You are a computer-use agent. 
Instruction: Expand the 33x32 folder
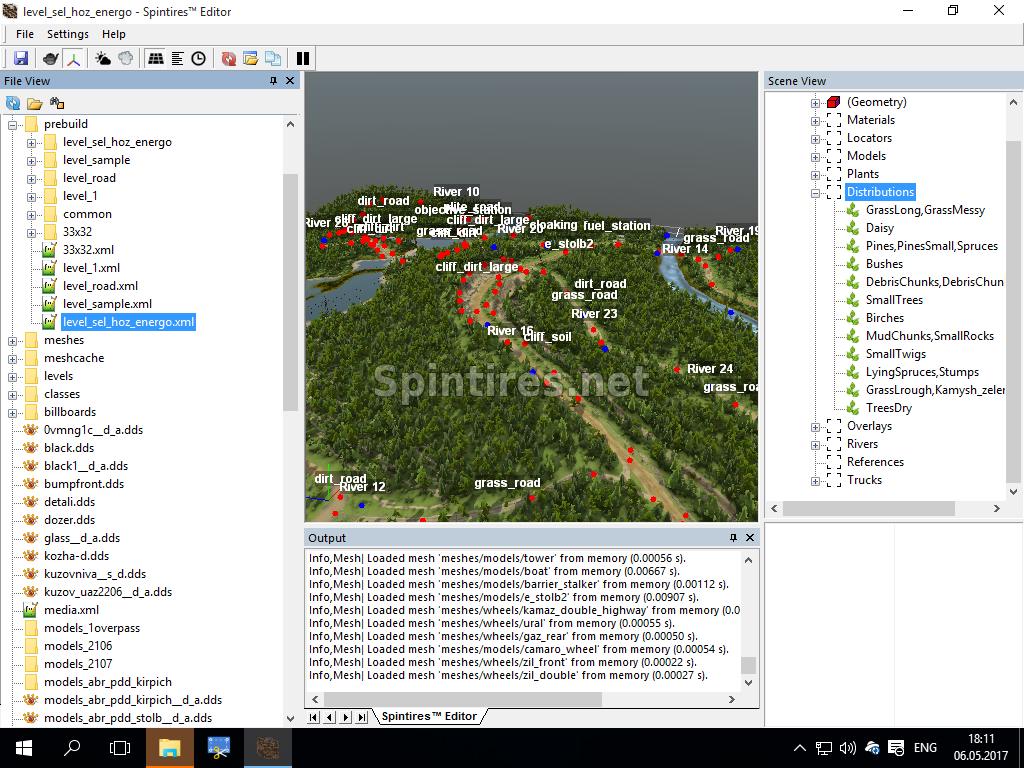tap(31, 232)
